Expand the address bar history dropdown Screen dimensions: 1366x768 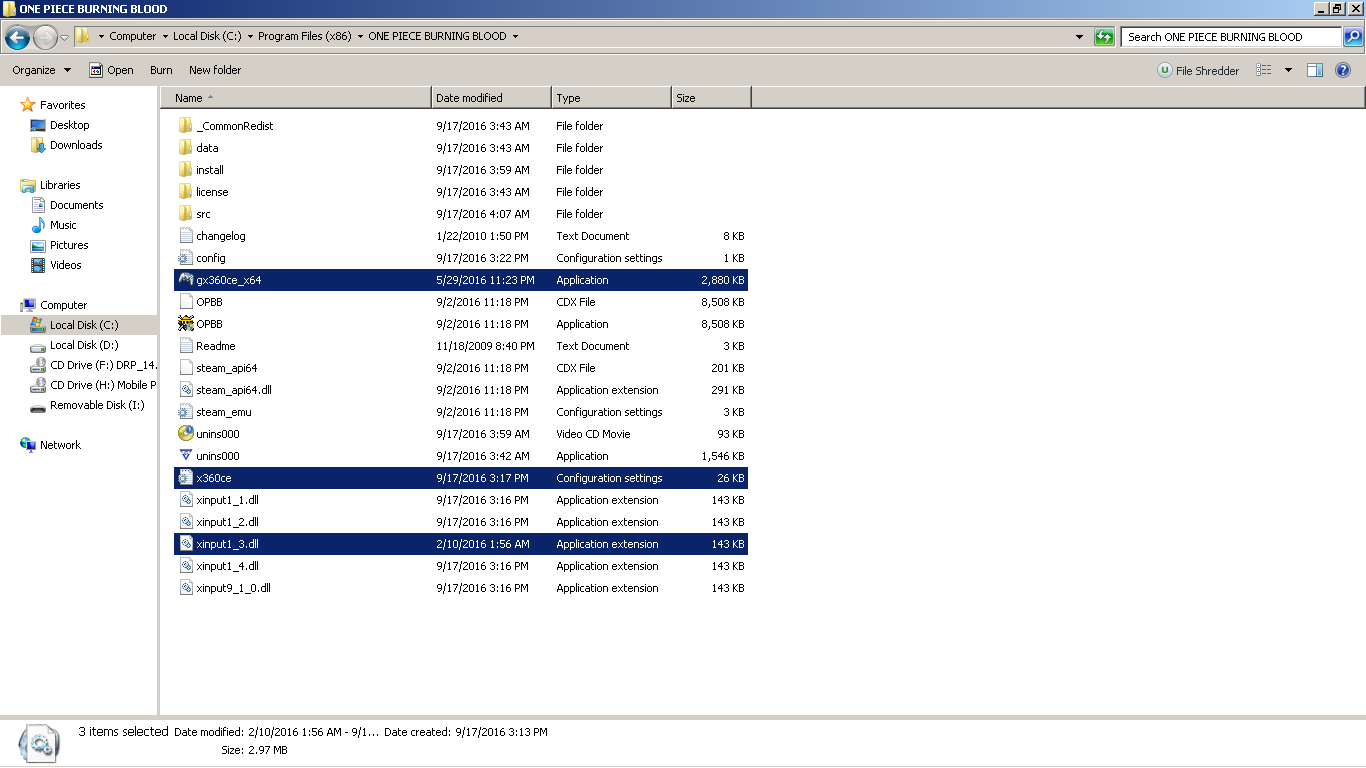1079,37
